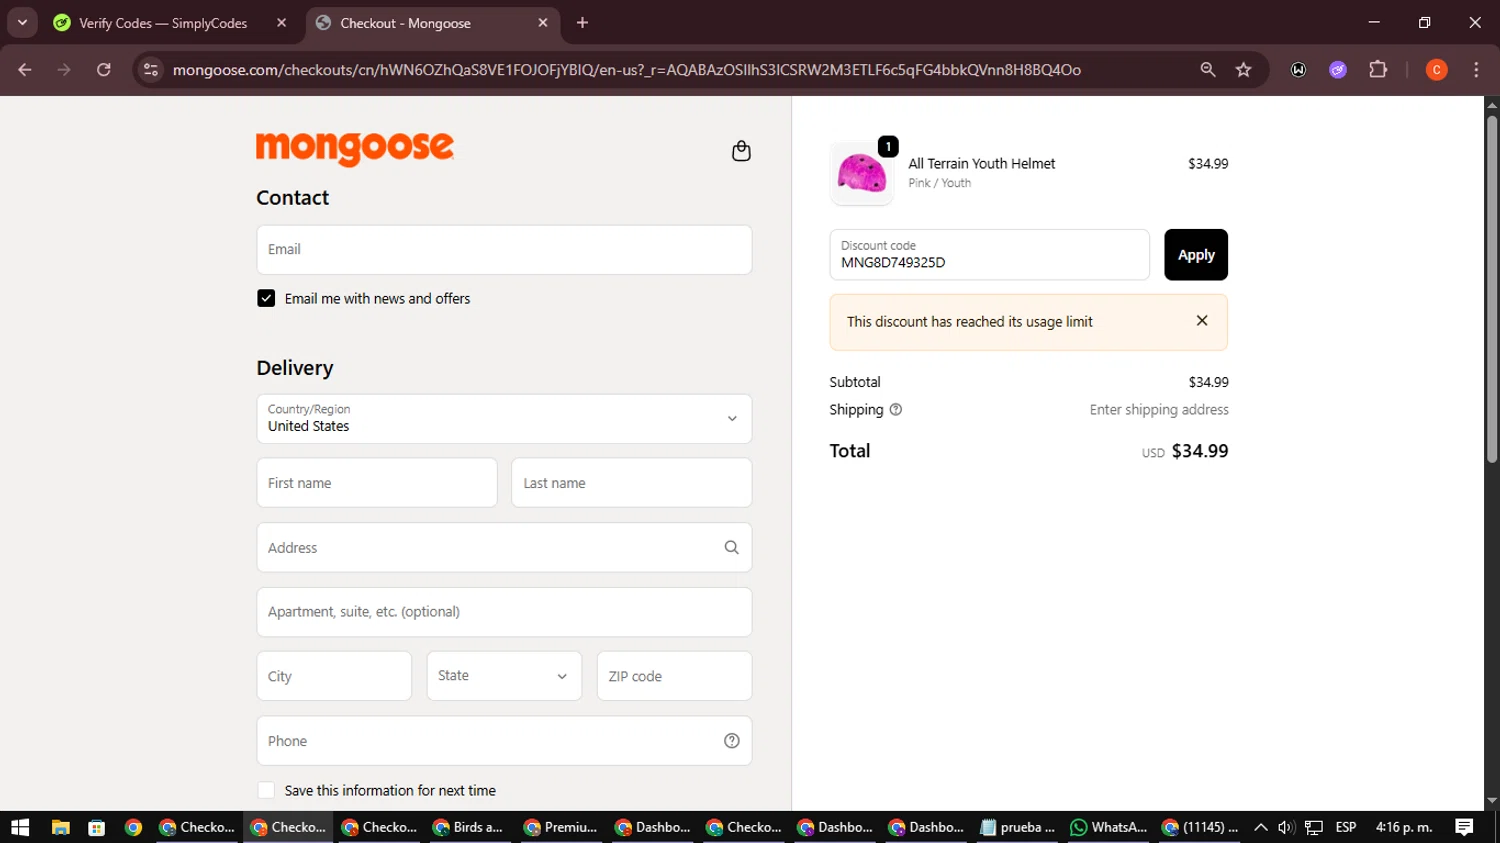Focus the Address input field

[504, 547]
